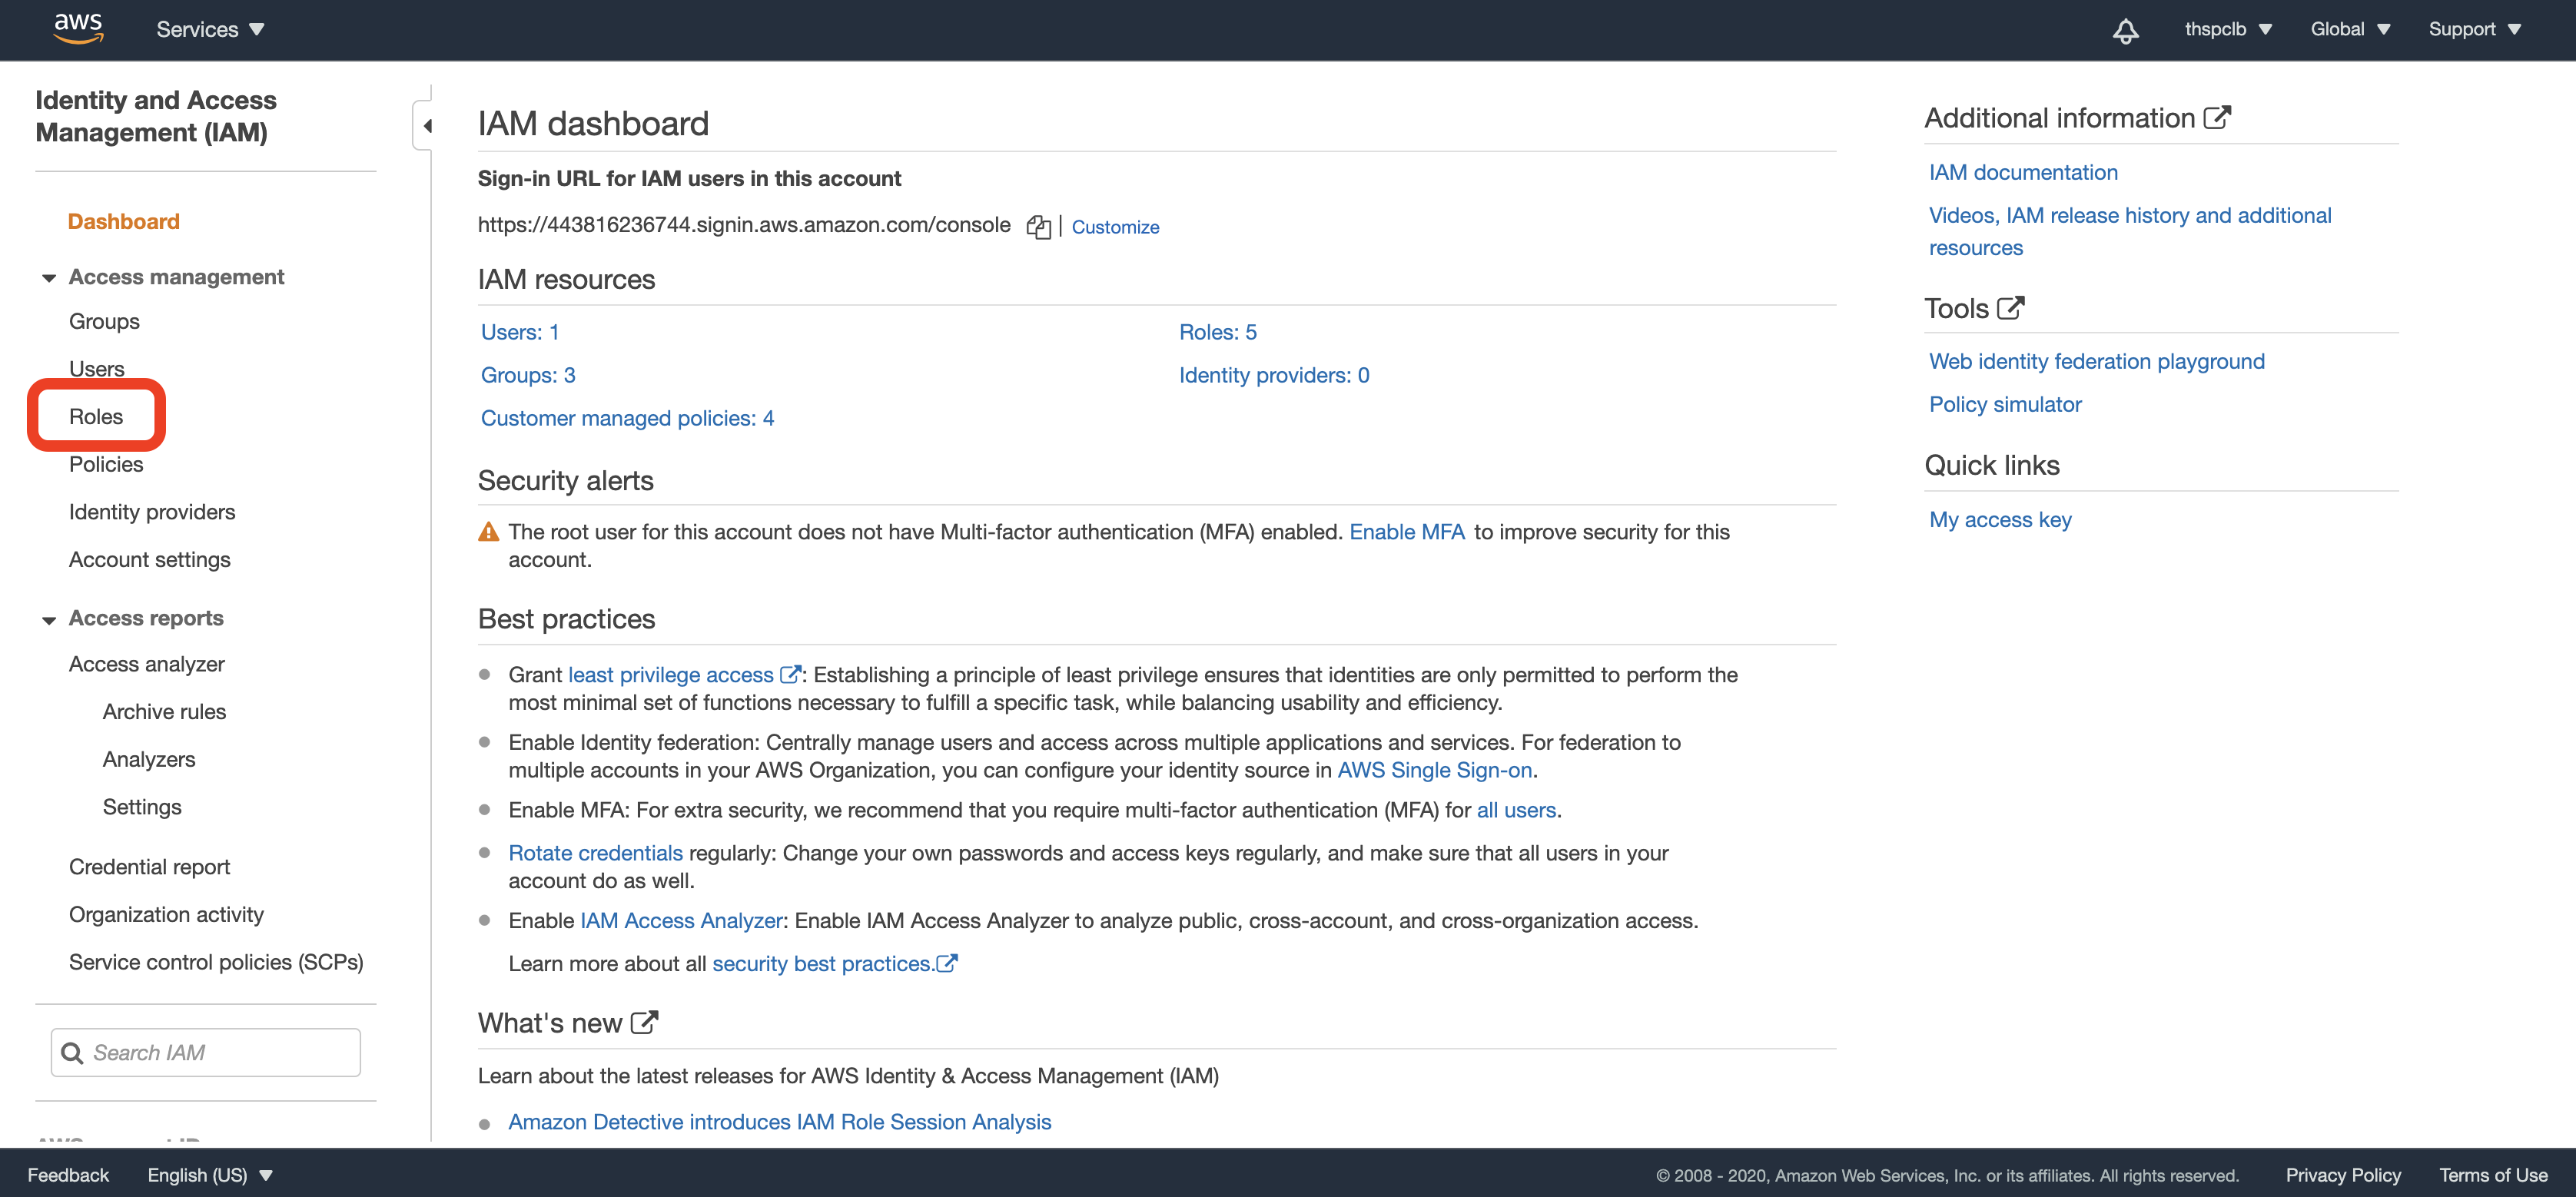This screenshot has width=2576, height=1197.
Task: Click Customize next to the sign-in URL
Action: pyautogui.click(x=1115, y=227)
